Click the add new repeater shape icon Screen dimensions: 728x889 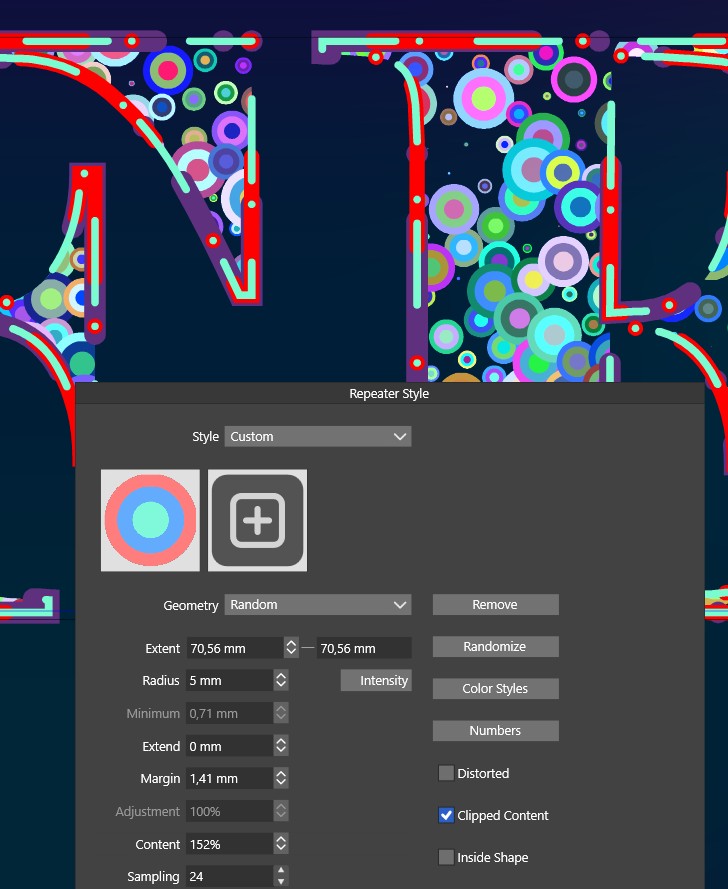(x=258, y=521)
